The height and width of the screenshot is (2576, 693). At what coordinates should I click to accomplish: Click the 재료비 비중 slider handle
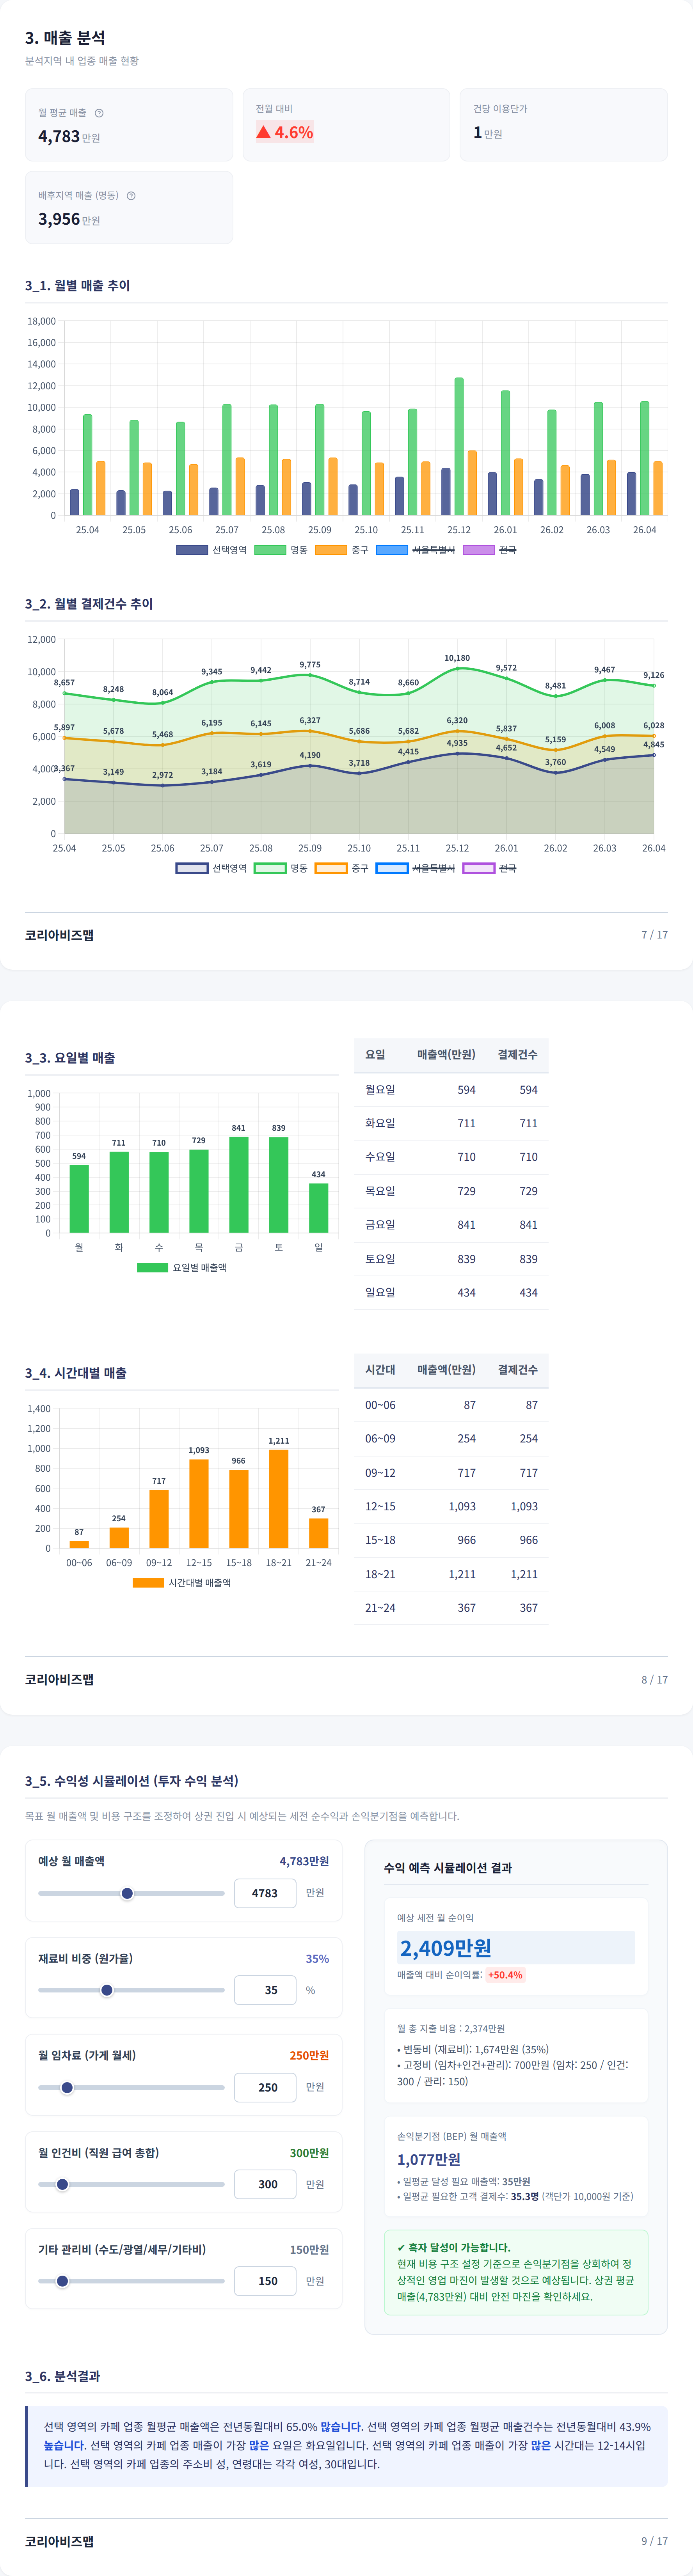107,1990
